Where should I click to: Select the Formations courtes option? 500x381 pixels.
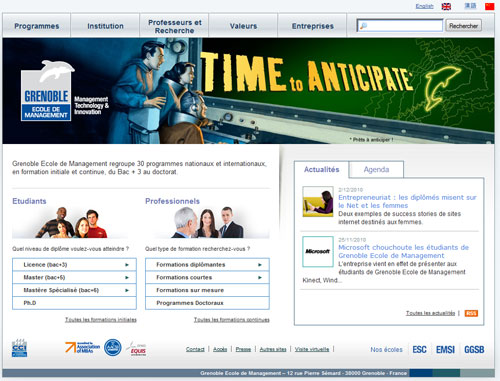click(x=207, y=277)
